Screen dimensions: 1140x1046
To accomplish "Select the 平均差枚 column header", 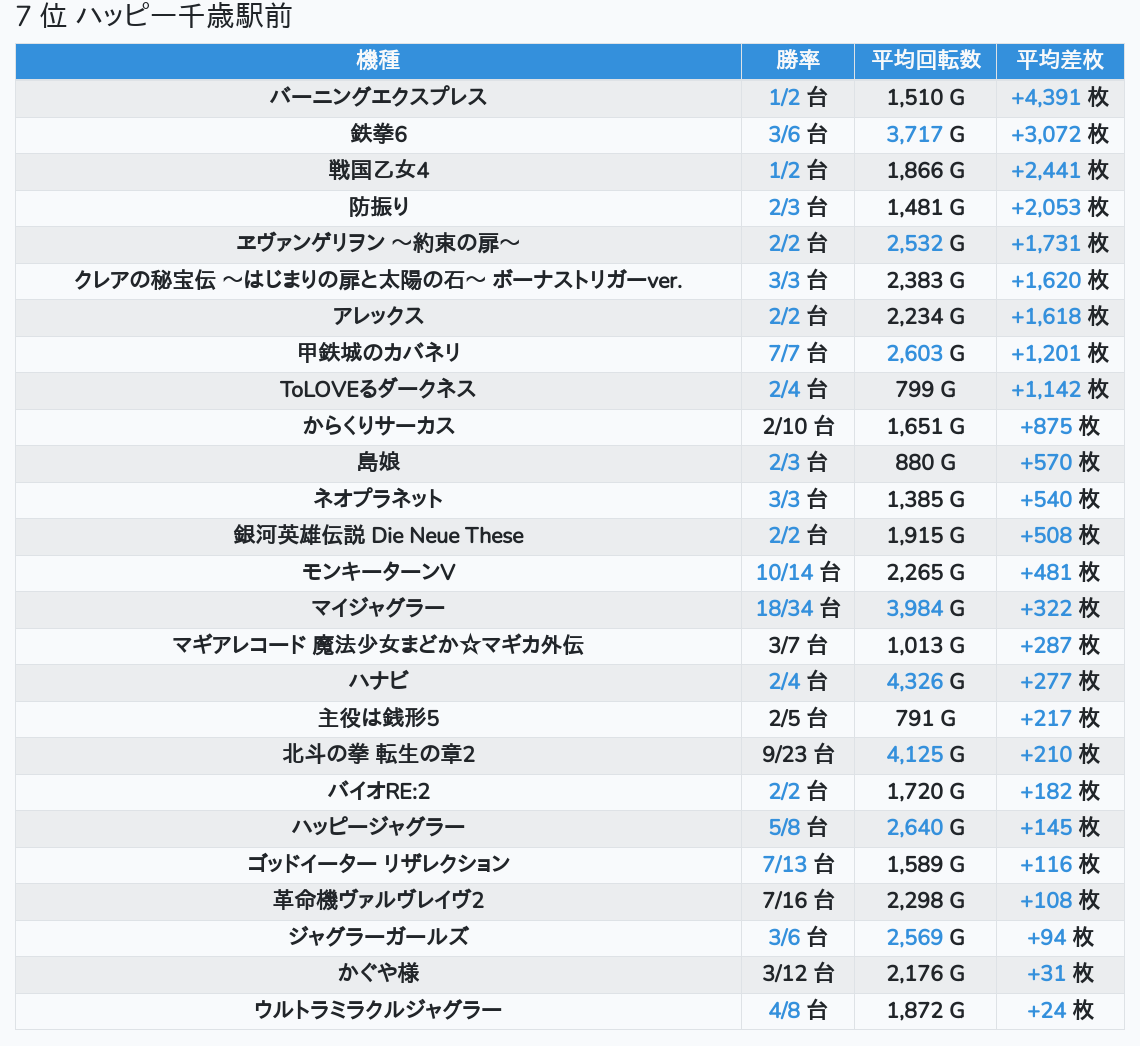I will tap(1059, 60).
